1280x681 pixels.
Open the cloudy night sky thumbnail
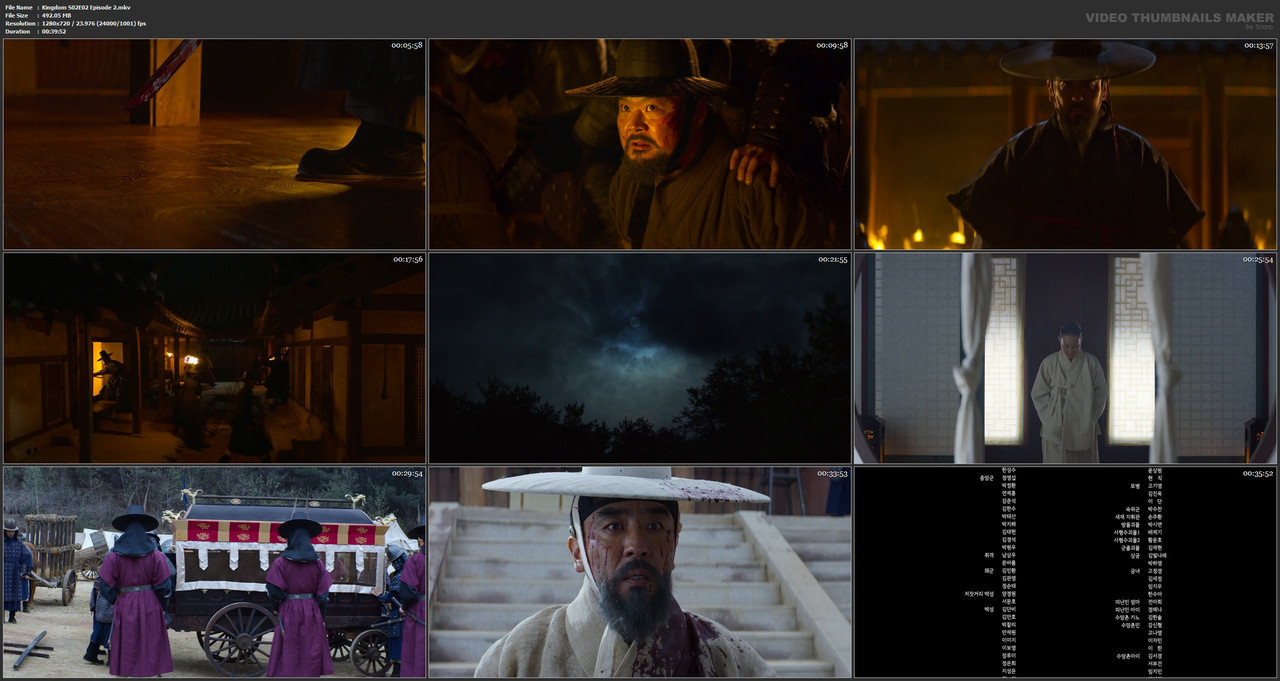[640, 358]
